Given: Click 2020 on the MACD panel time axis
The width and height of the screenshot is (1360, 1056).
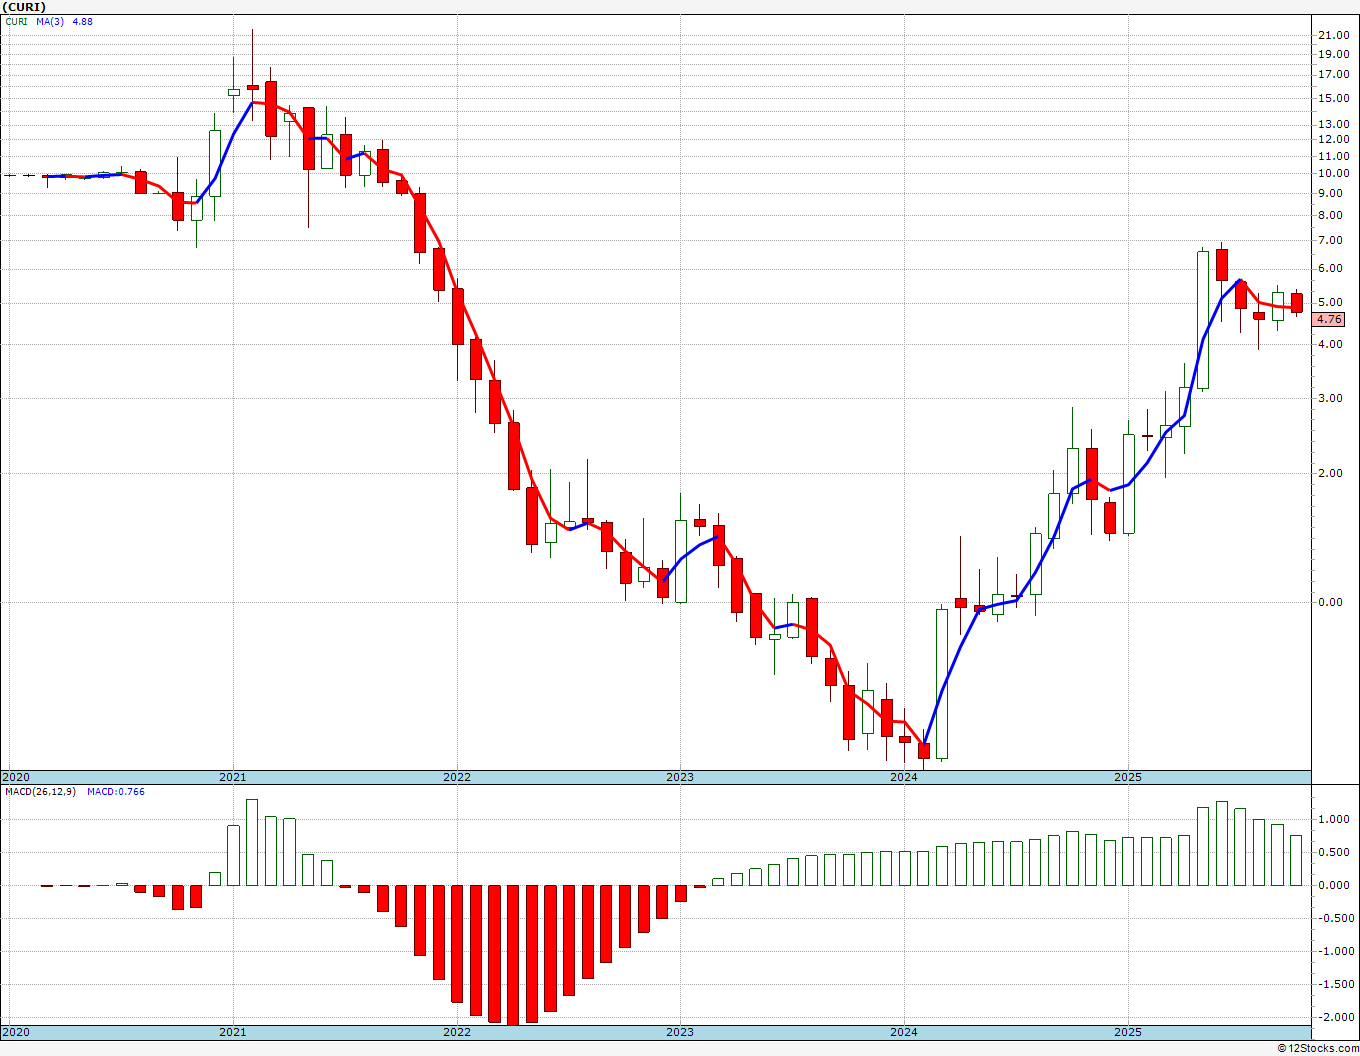Looking at the screenshot, I should pyautogui.click(x=16, y=1032).
